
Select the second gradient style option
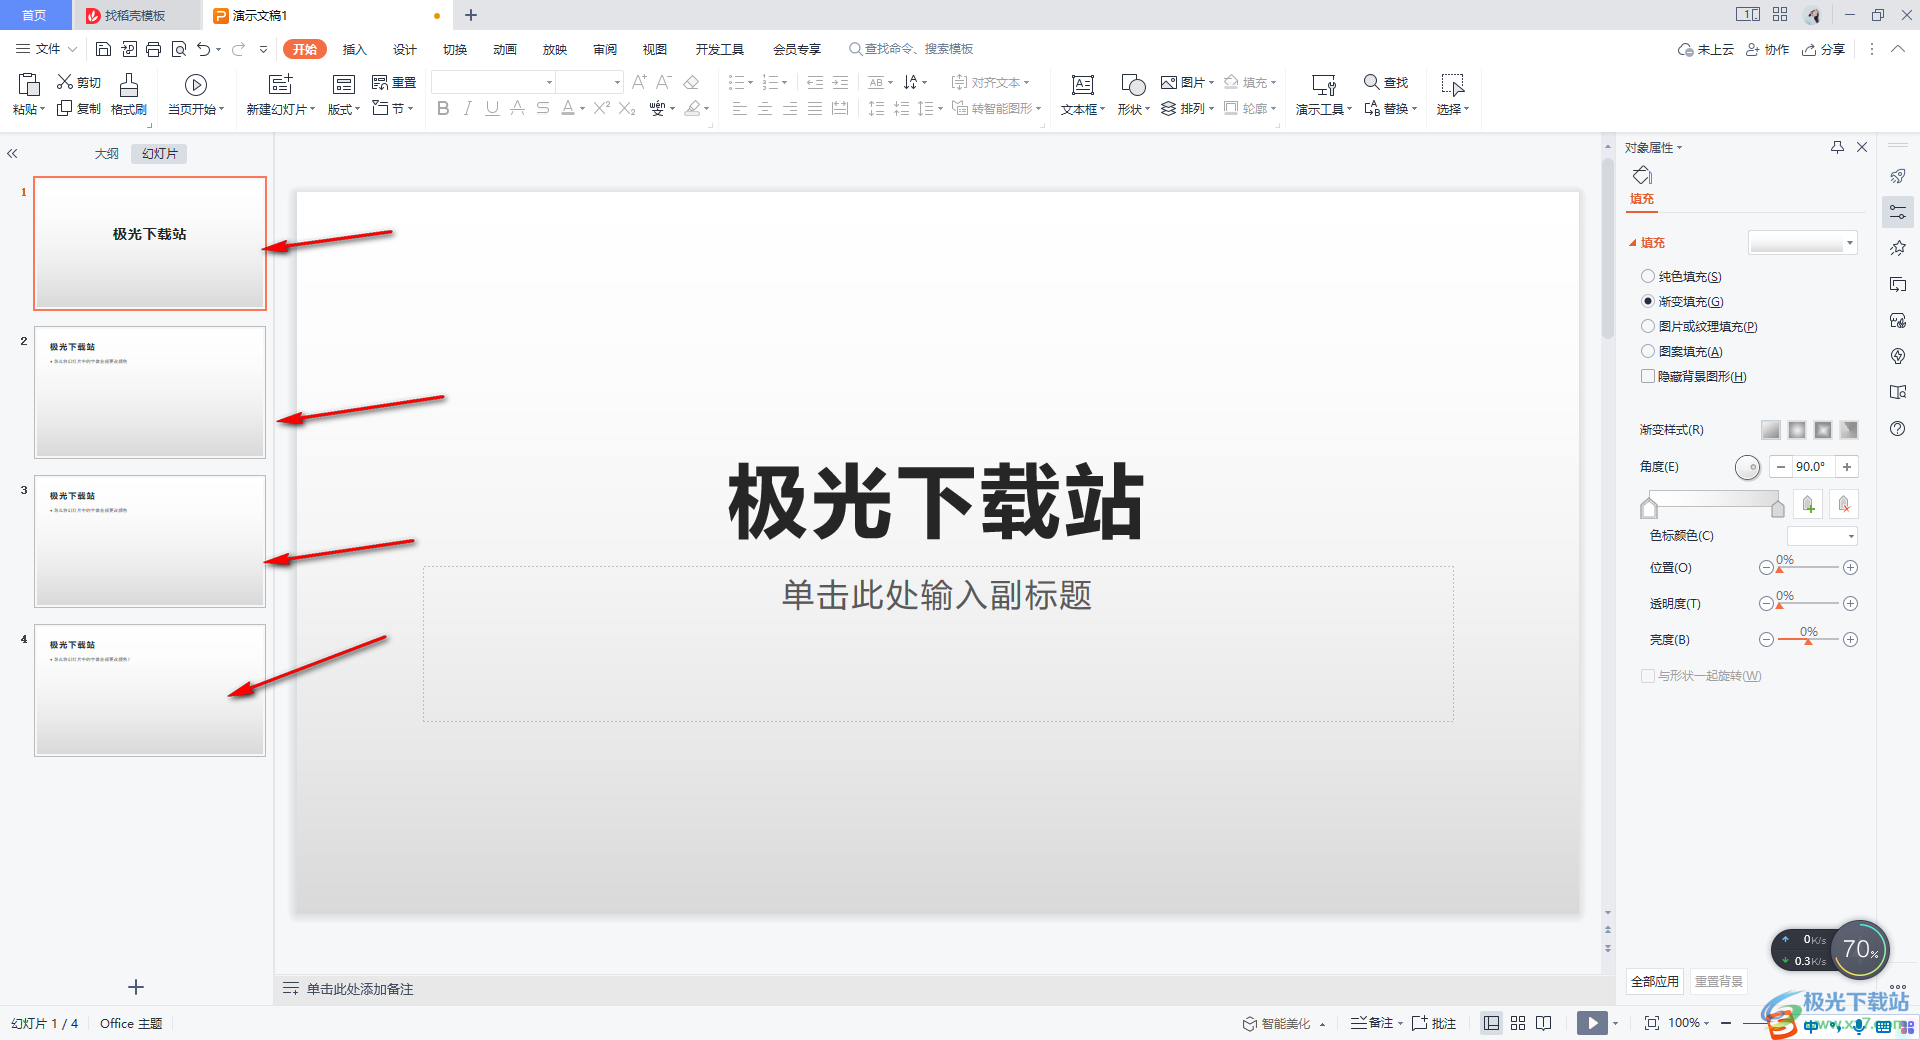click(1797, 429)
